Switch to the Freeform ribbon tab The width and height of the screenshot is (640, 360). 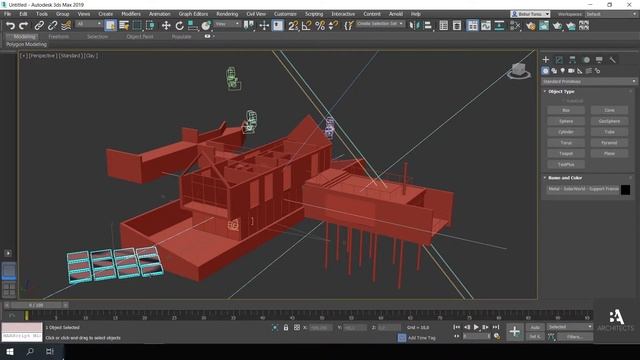click(59, 36)
